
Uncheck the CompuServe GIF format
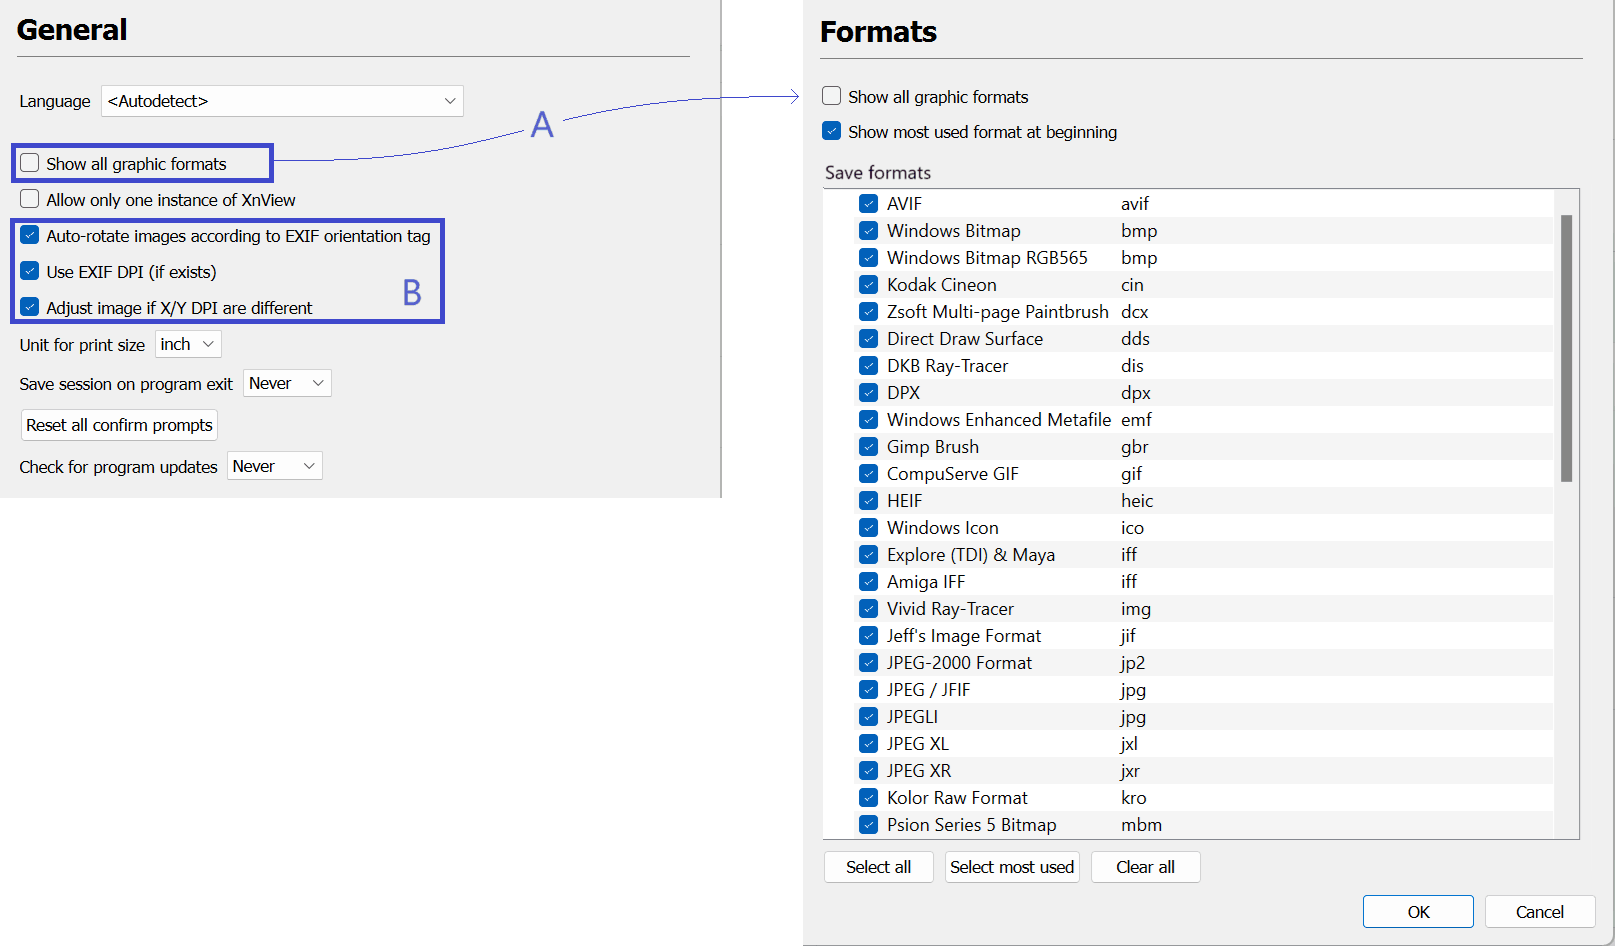click(869, 474)
